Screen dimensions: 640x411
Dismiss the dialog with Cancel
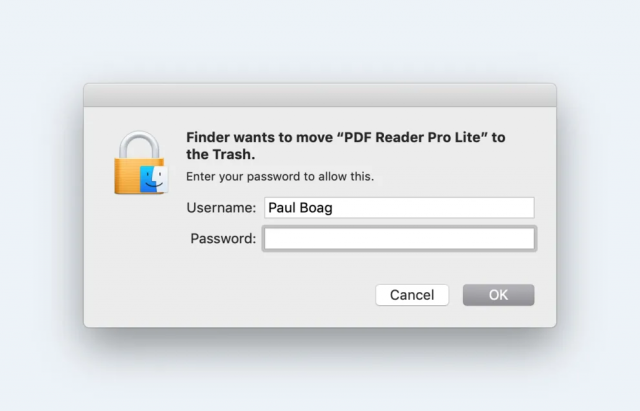coord(412,295)
